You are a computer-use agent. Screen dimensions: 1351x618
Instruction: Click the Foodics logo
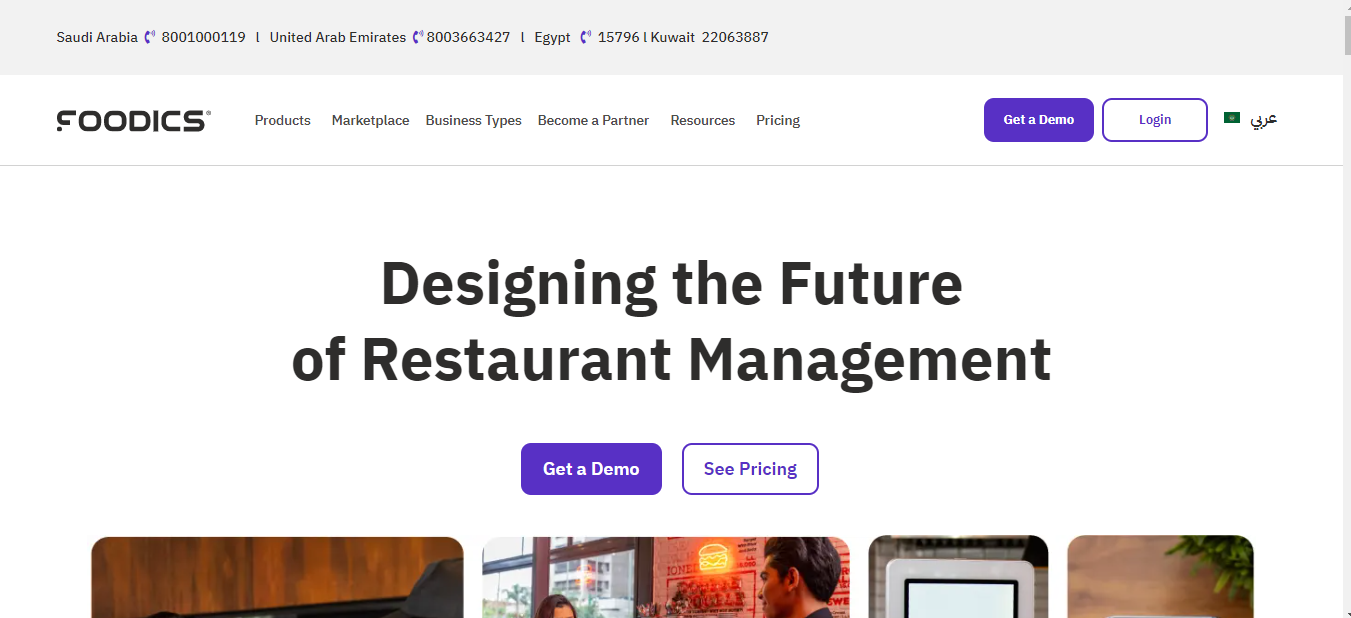click(133, 121)
